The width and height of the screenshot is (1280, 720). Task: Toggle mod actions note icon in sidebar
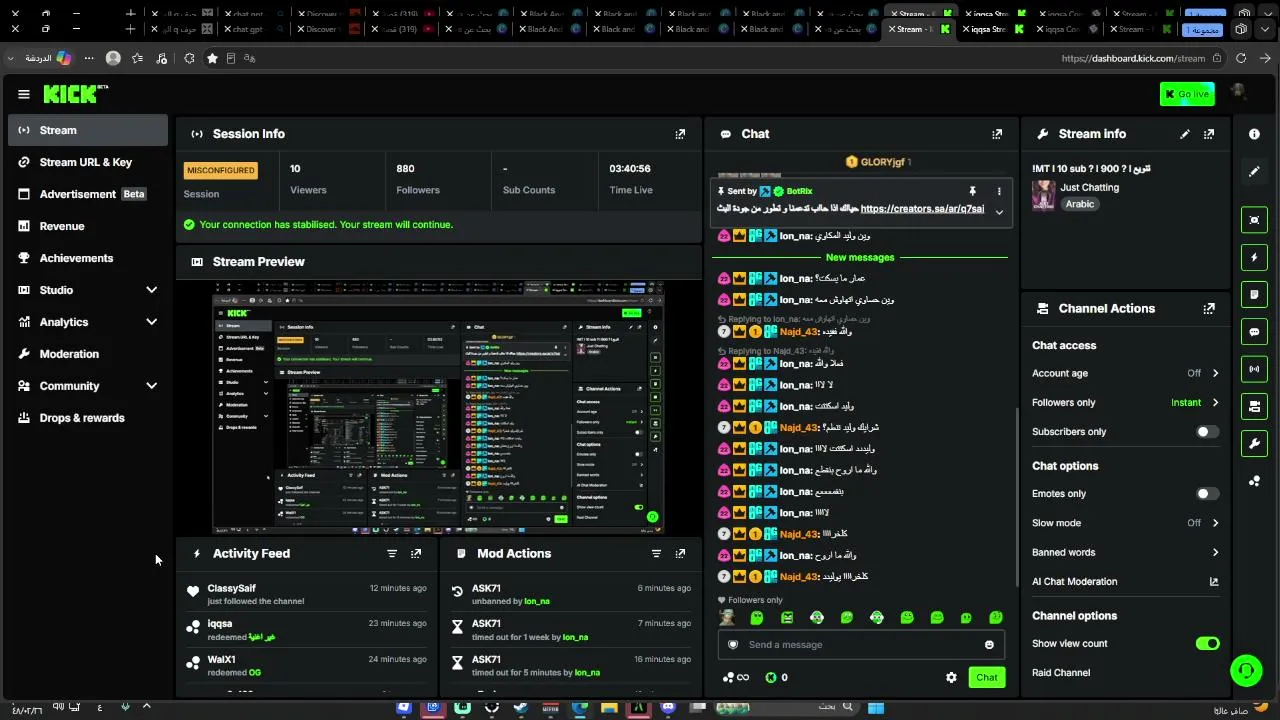tap(1254, 295)
